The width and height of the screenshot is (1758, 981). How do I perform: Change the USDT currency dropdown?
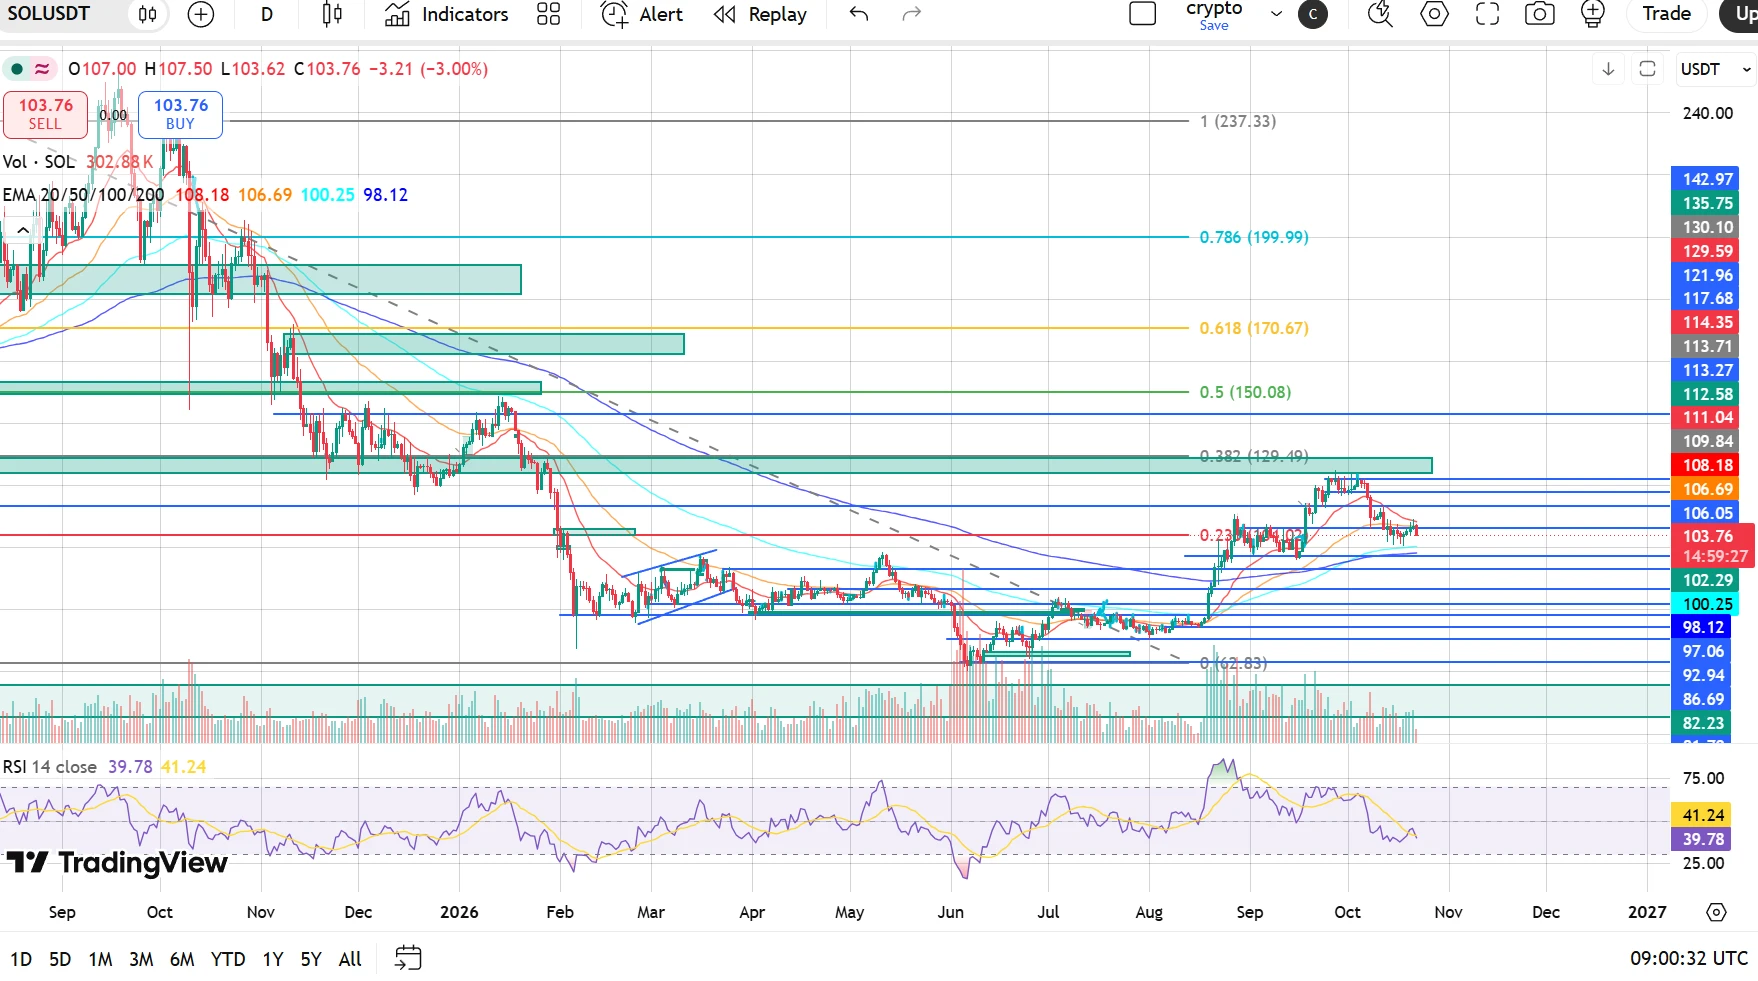[1715, 69]
